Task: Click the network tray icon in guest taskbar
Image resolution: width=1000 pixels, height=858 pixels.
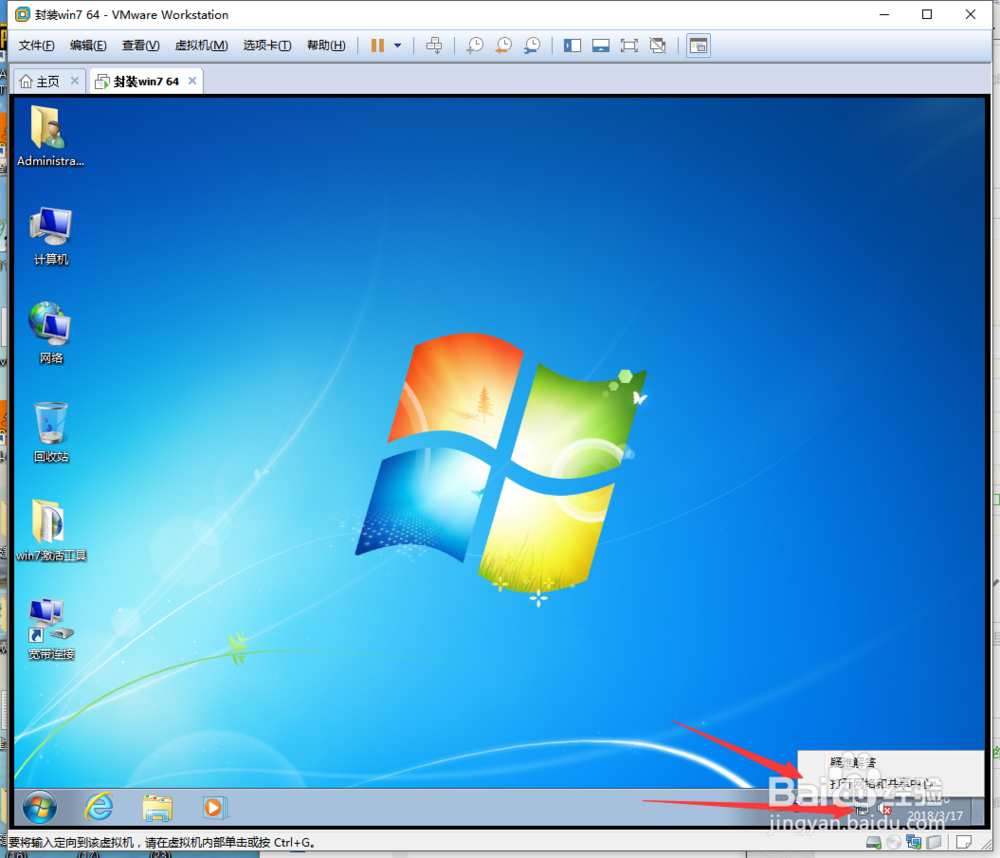Action: (862, 809)
